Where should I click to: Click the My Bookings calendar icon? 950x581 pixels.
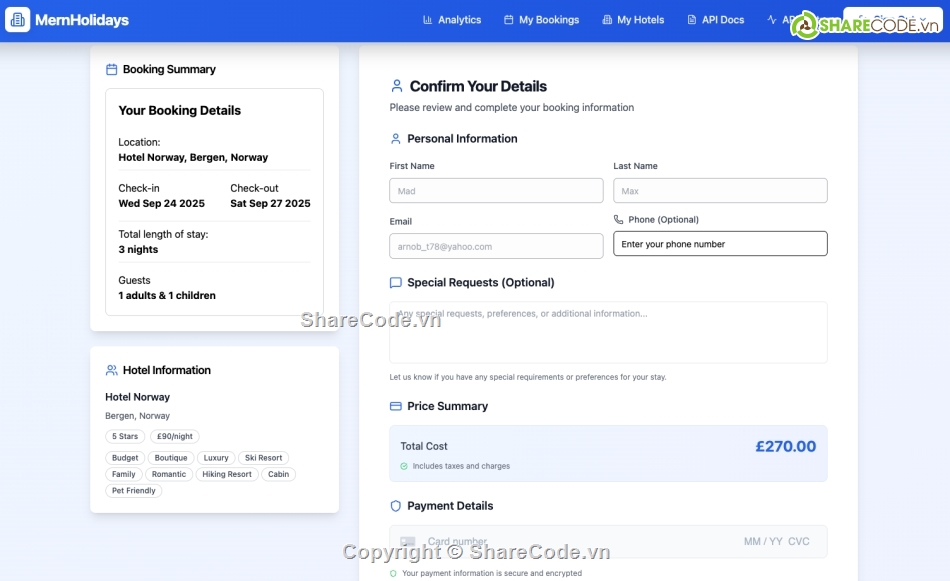pos(508,20)
